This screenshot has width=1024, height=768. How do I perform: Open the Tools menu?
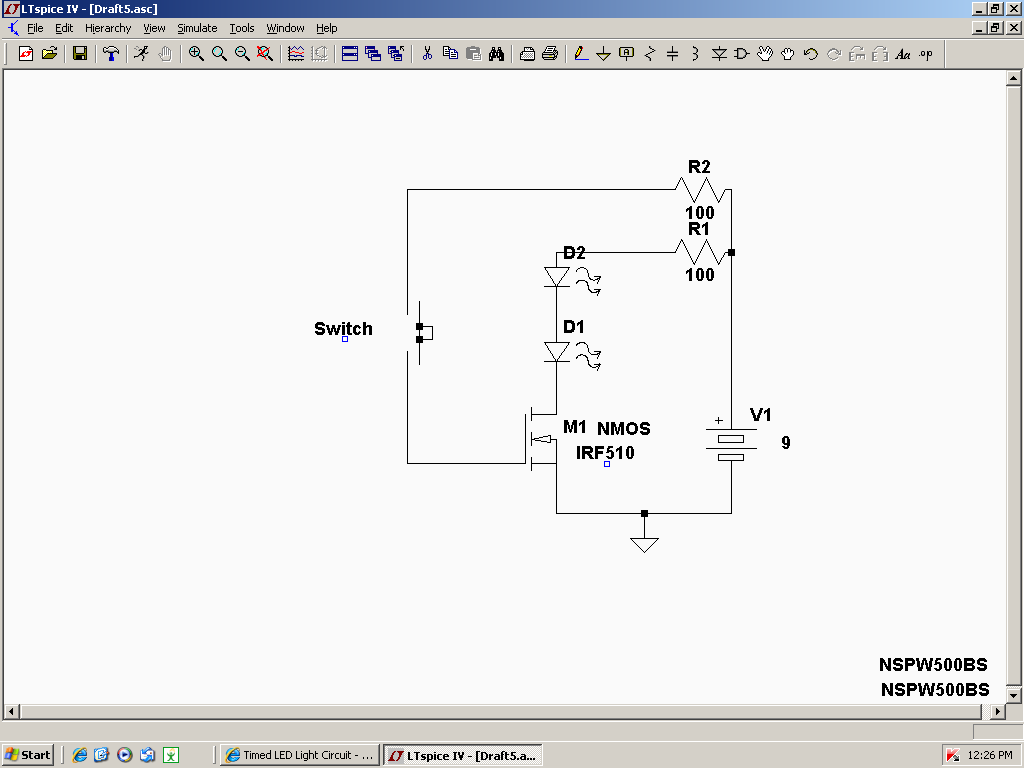pos(242,28)
